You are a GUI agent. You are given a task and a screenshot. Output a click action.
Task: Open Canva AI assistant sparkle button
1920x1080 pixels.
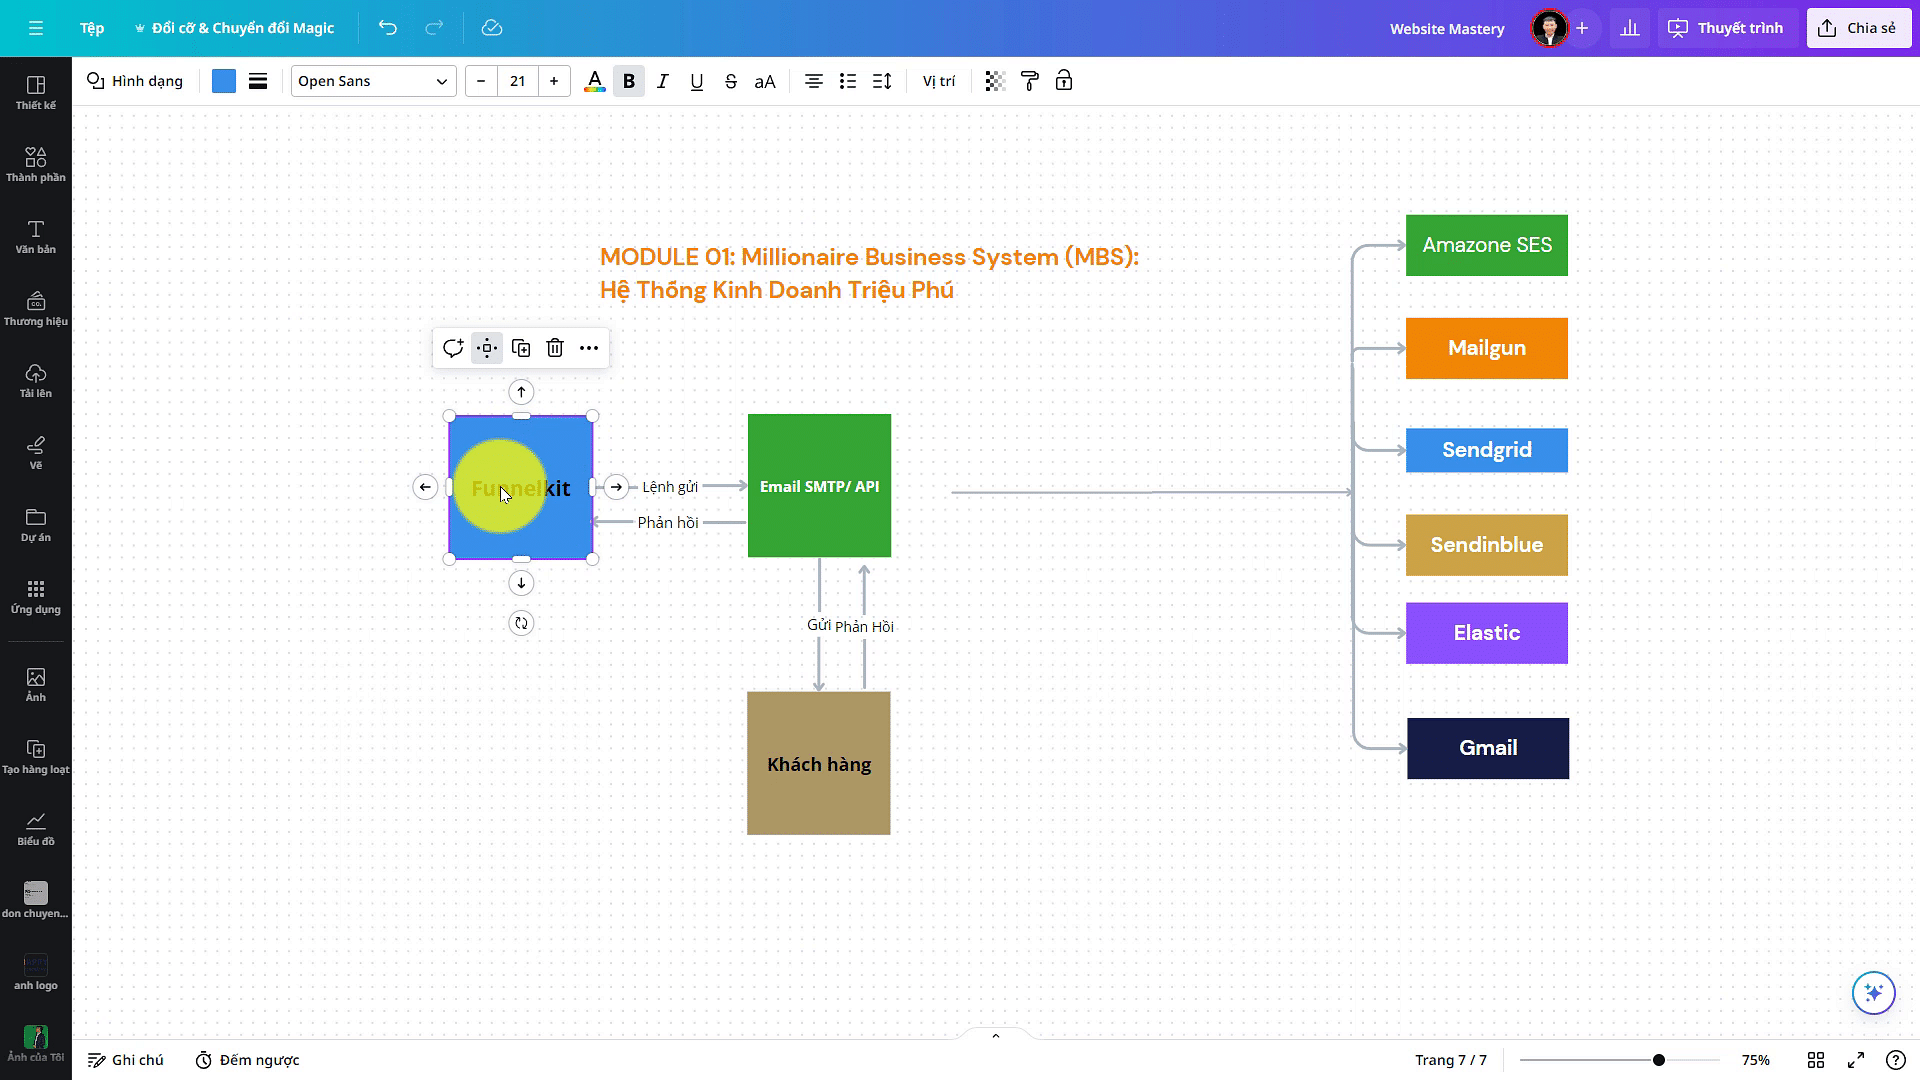click(x=1874, y=993)
